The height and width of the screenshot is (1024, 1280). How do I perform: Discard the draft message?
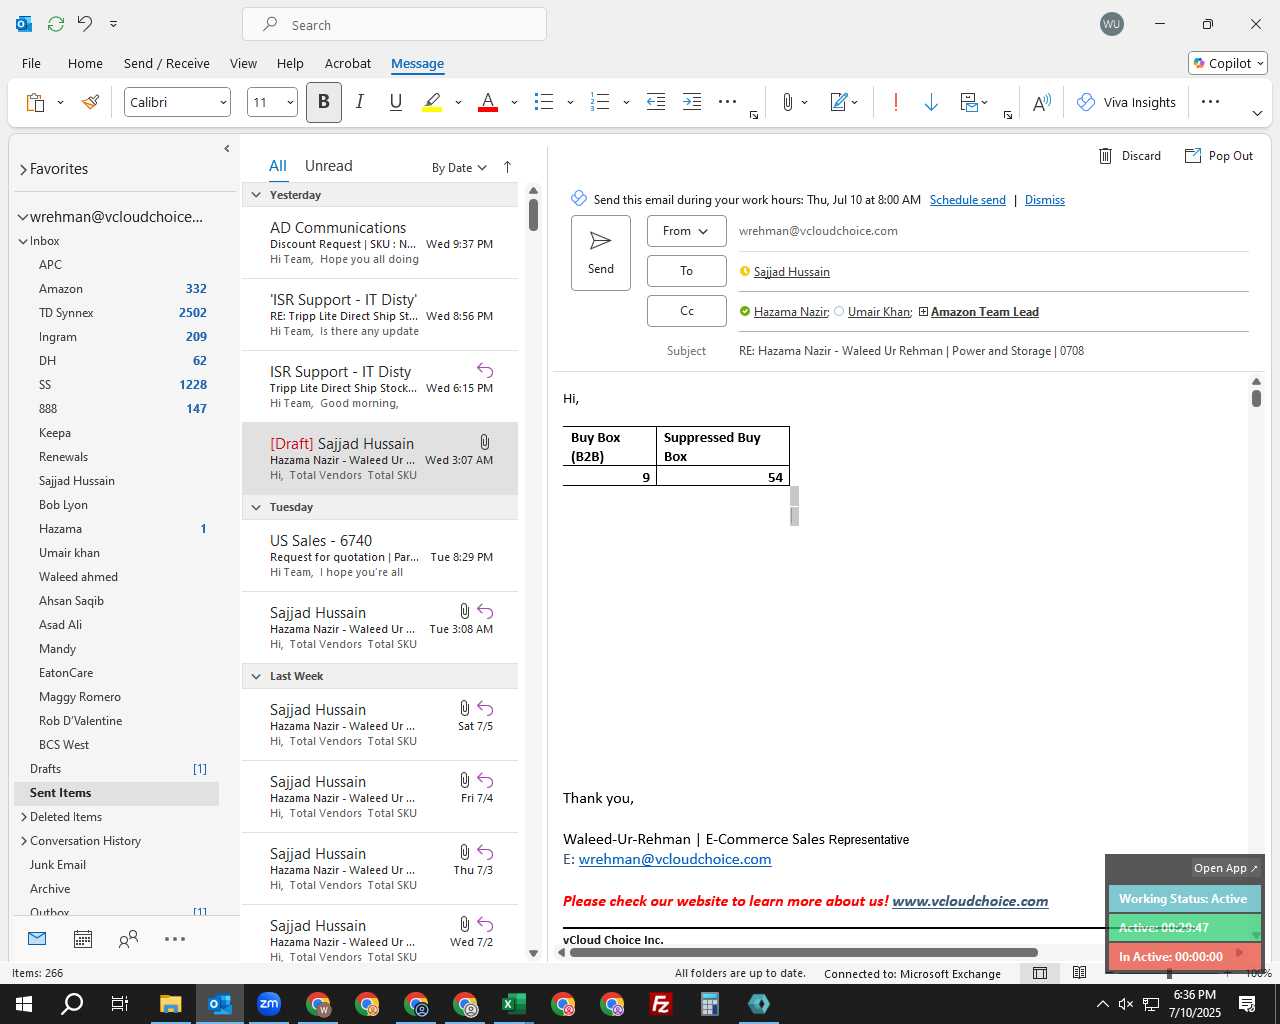[1130, 156]
